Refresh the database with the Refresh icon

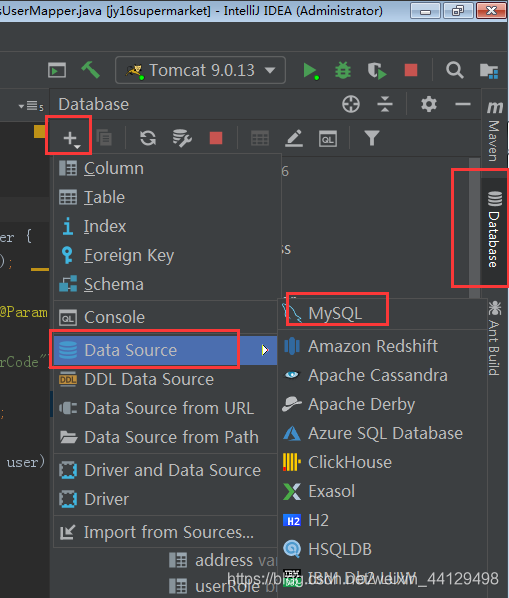pyautogui.click(x=148, y=138)
